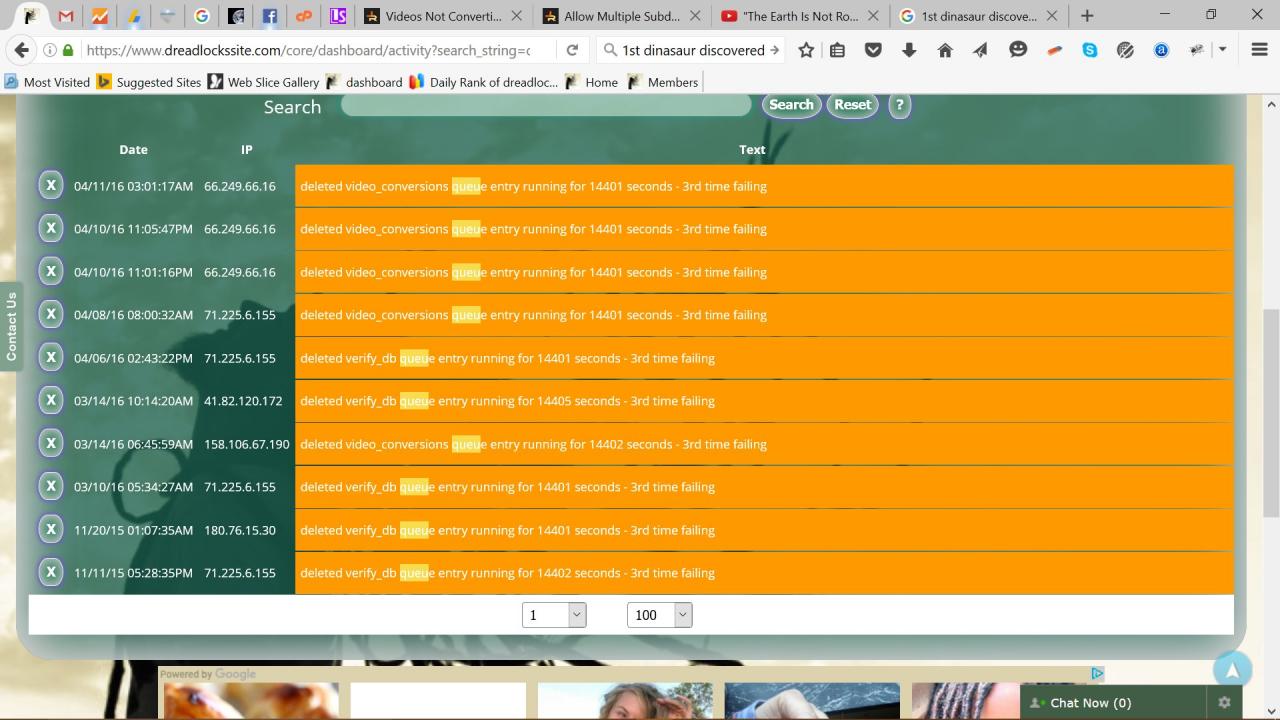The width and height of the screenshot is (1280, 720).
Task: Delete the 11/11/15 05:28:35PM log entry
Action: coord(51,572)
